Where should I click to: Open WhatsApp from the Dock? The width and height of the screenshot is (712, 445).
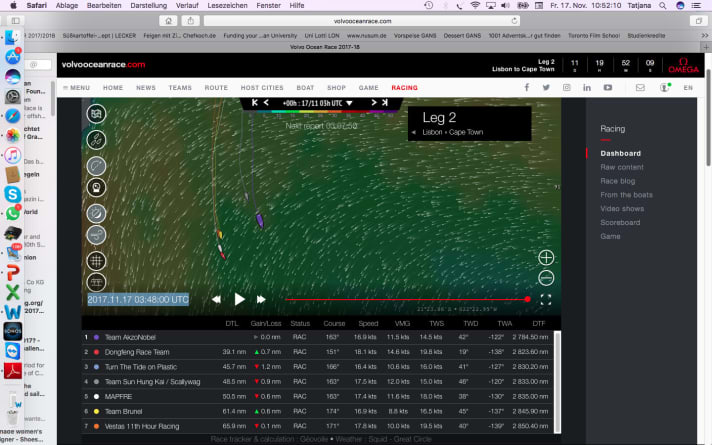pos(13,213)
